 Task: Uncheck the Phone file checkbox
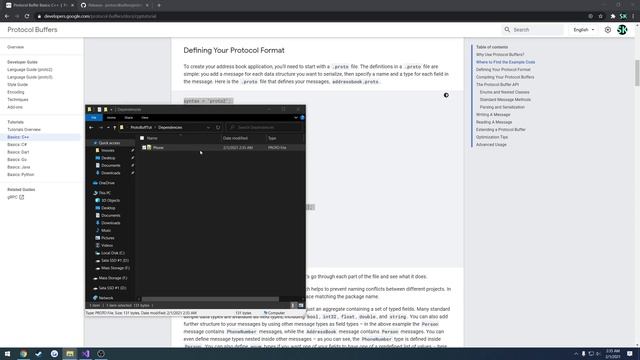pos(144,147)
